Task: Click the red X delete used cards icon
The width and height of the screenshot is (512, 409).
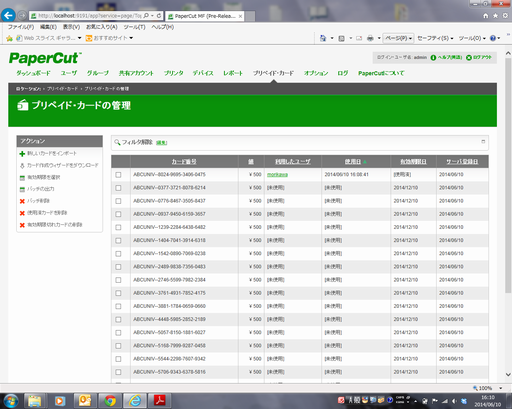Action: point(22,213)
